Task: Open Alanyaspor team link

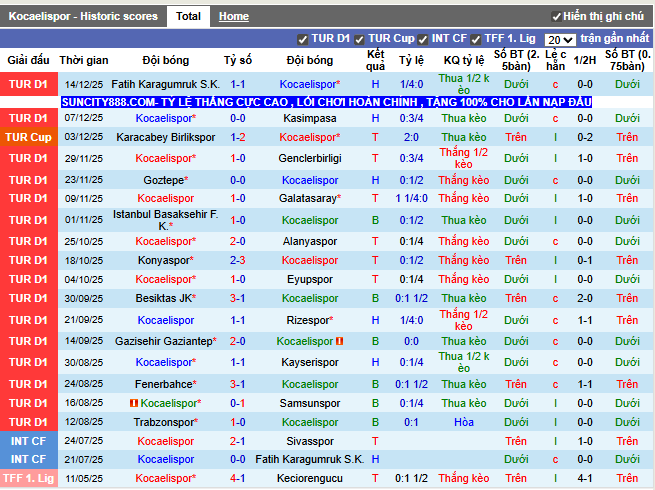Action: (x=310, y=241)
